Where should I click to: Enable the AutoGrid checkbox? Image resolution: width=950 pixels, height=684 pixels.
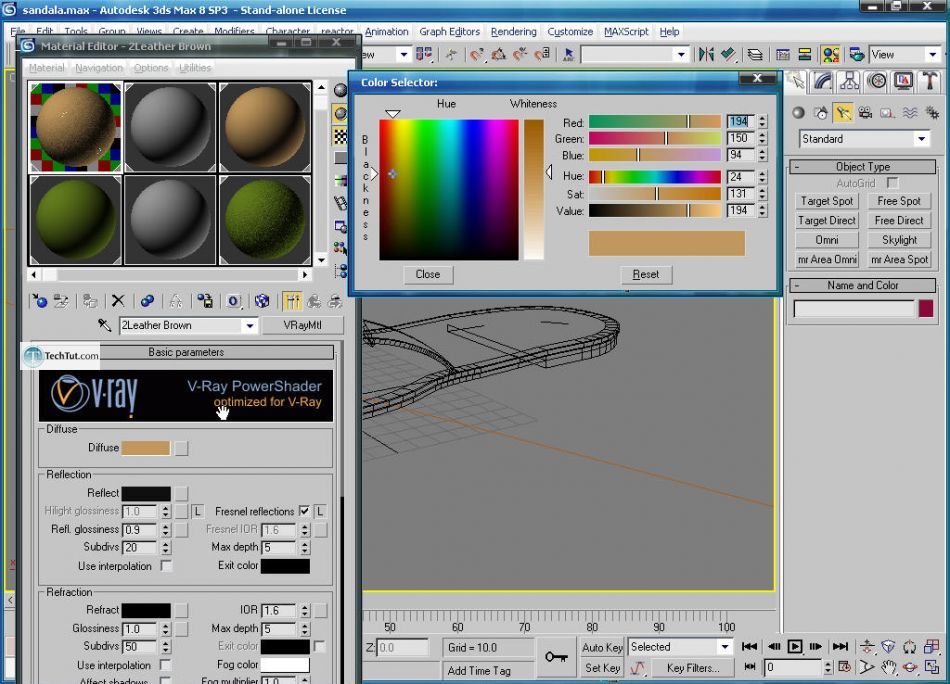point(892,182)
